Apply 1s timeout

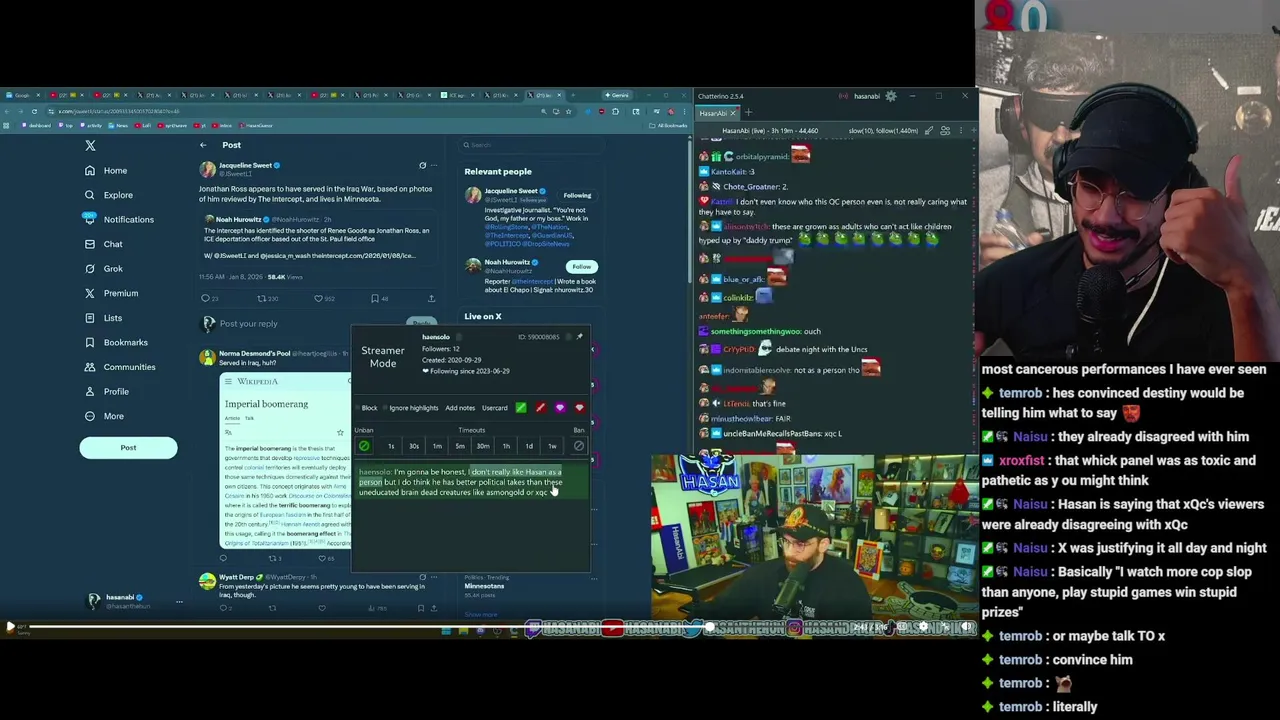[x=391, y=446]
